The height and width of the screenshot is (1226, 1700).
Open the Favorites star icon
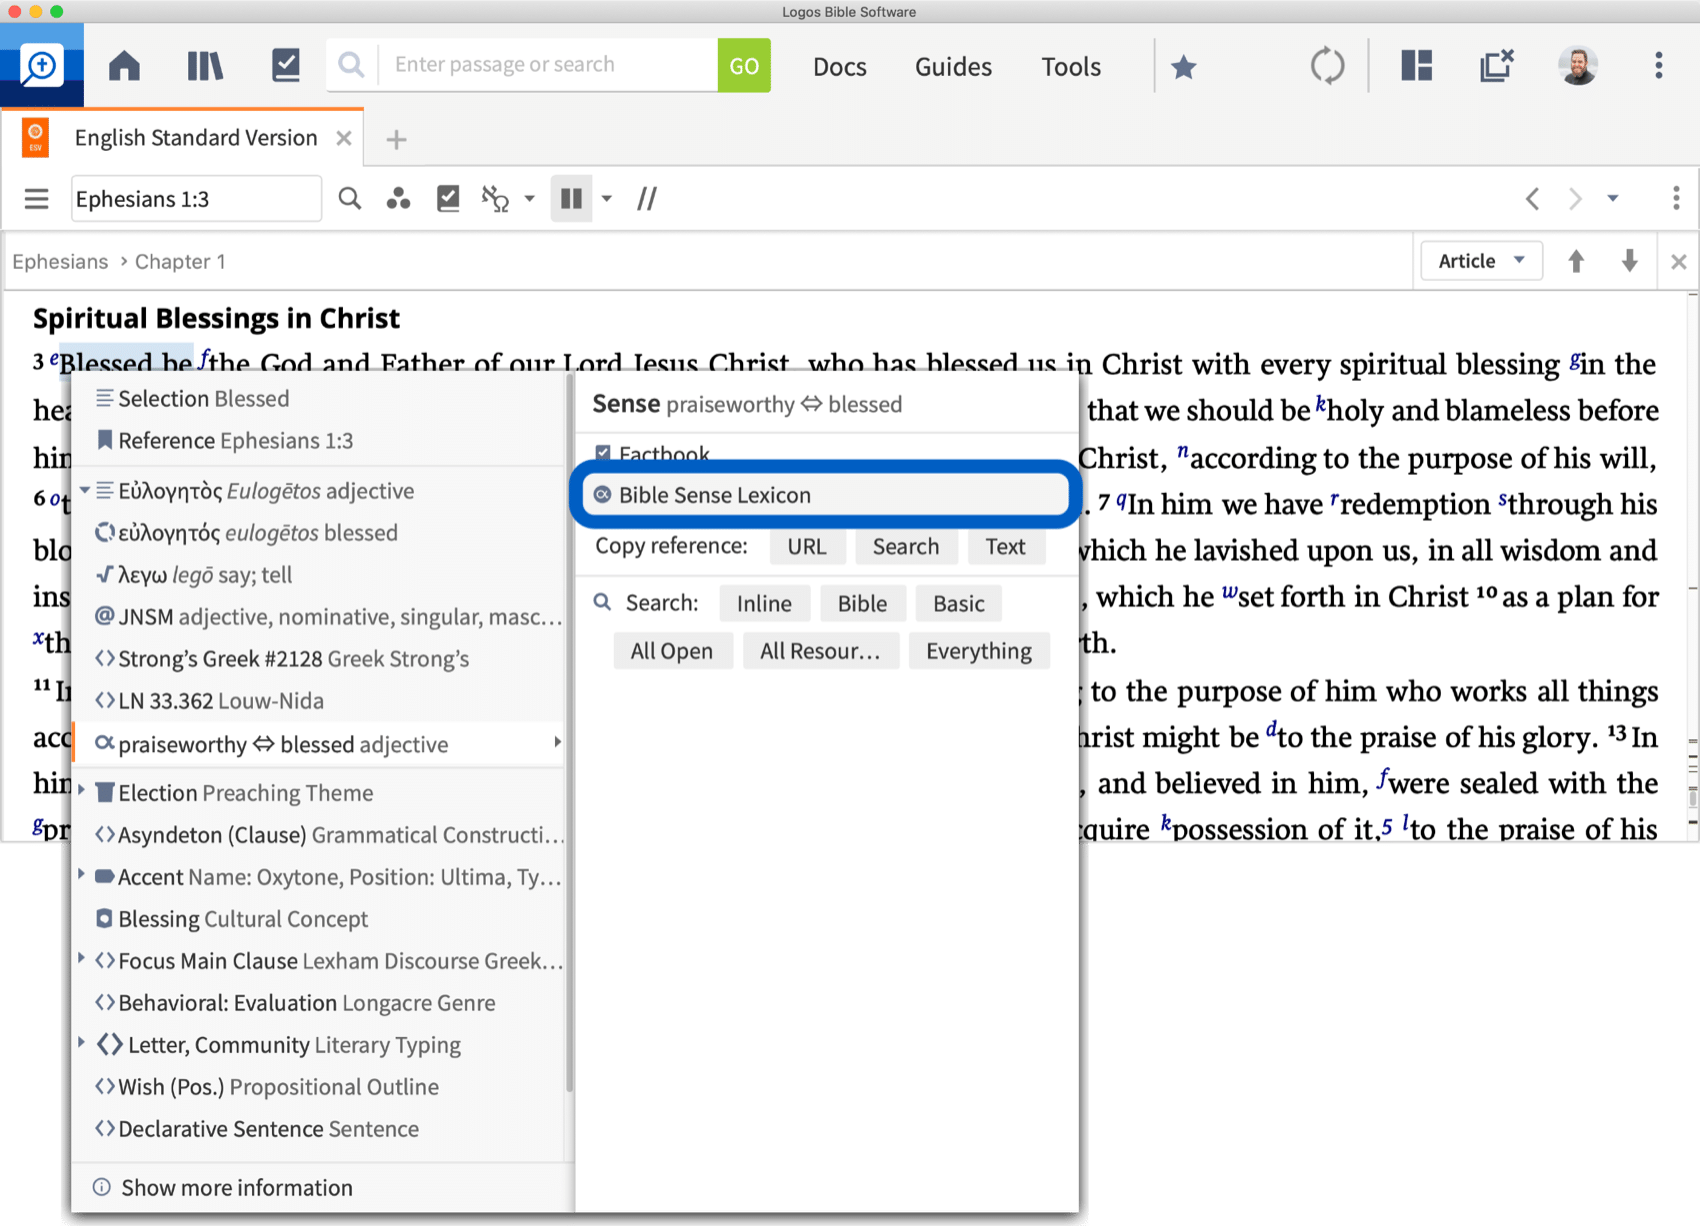[1184, 67]
